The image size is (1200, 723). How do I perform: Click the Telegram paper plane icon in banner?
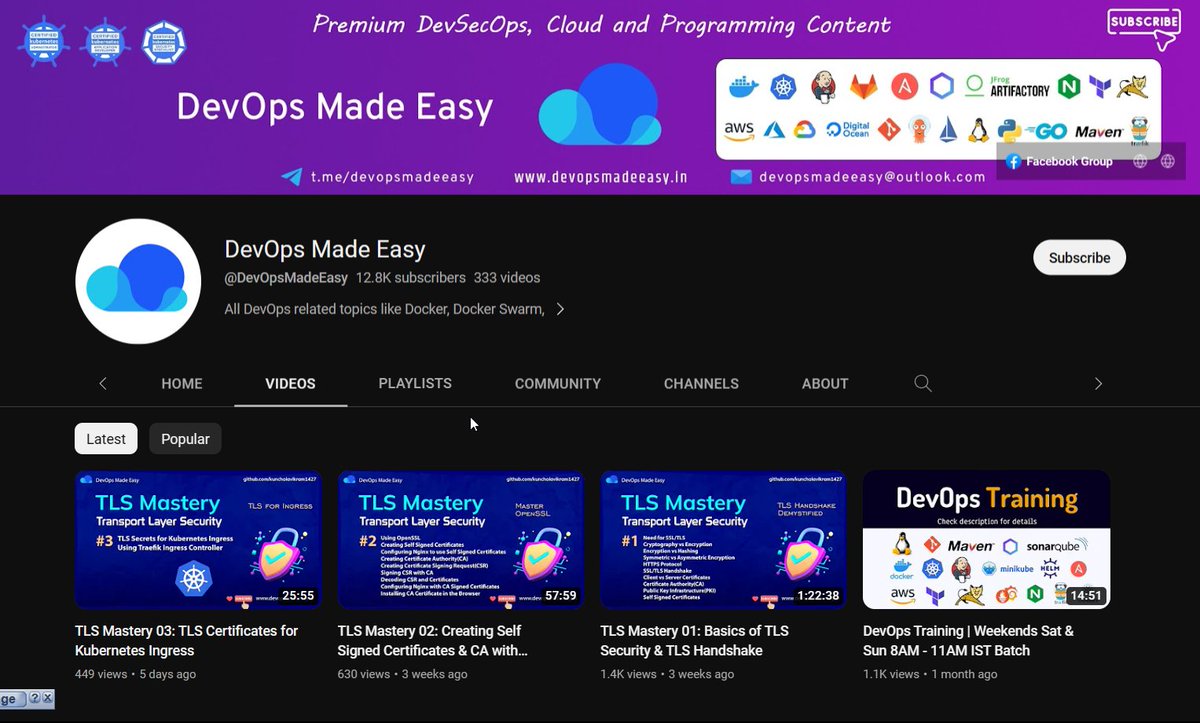click(291, 177)
